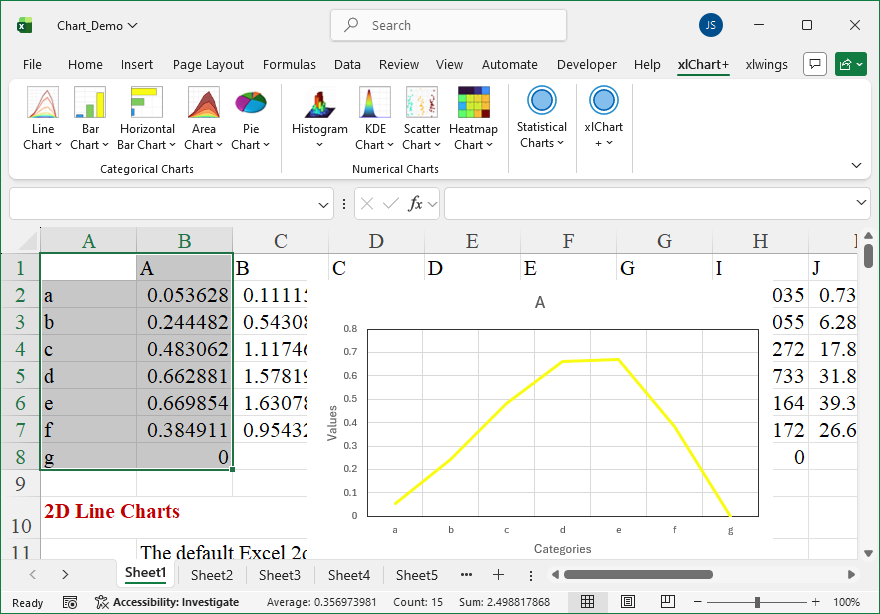This screenshot has height=614, width=880.
Task: Select the Horizontal Bar Chart icon
Action: pyautogui.click(x=147, y=104)
